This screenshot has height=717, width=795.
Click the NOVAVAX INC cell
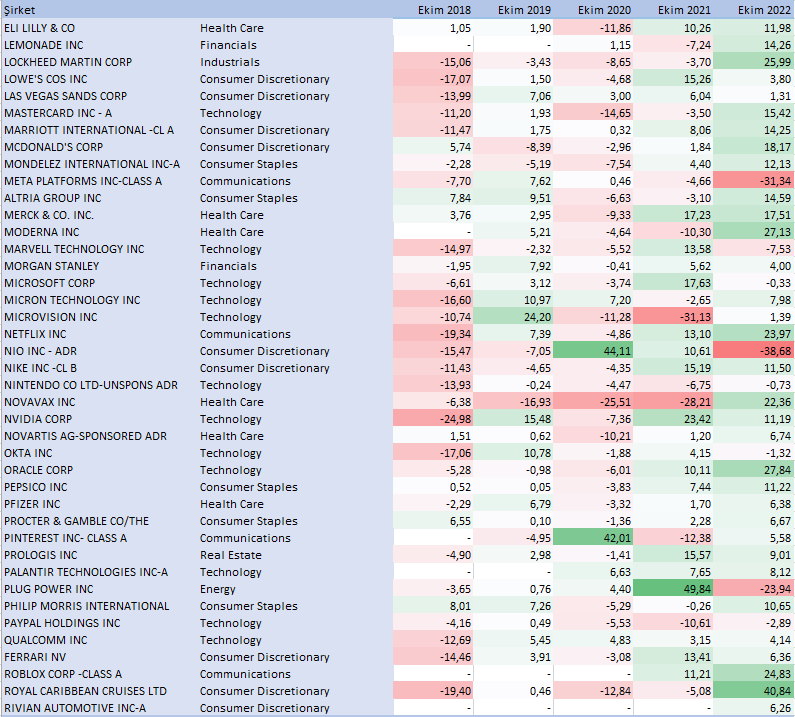click(x=40, y=402)
